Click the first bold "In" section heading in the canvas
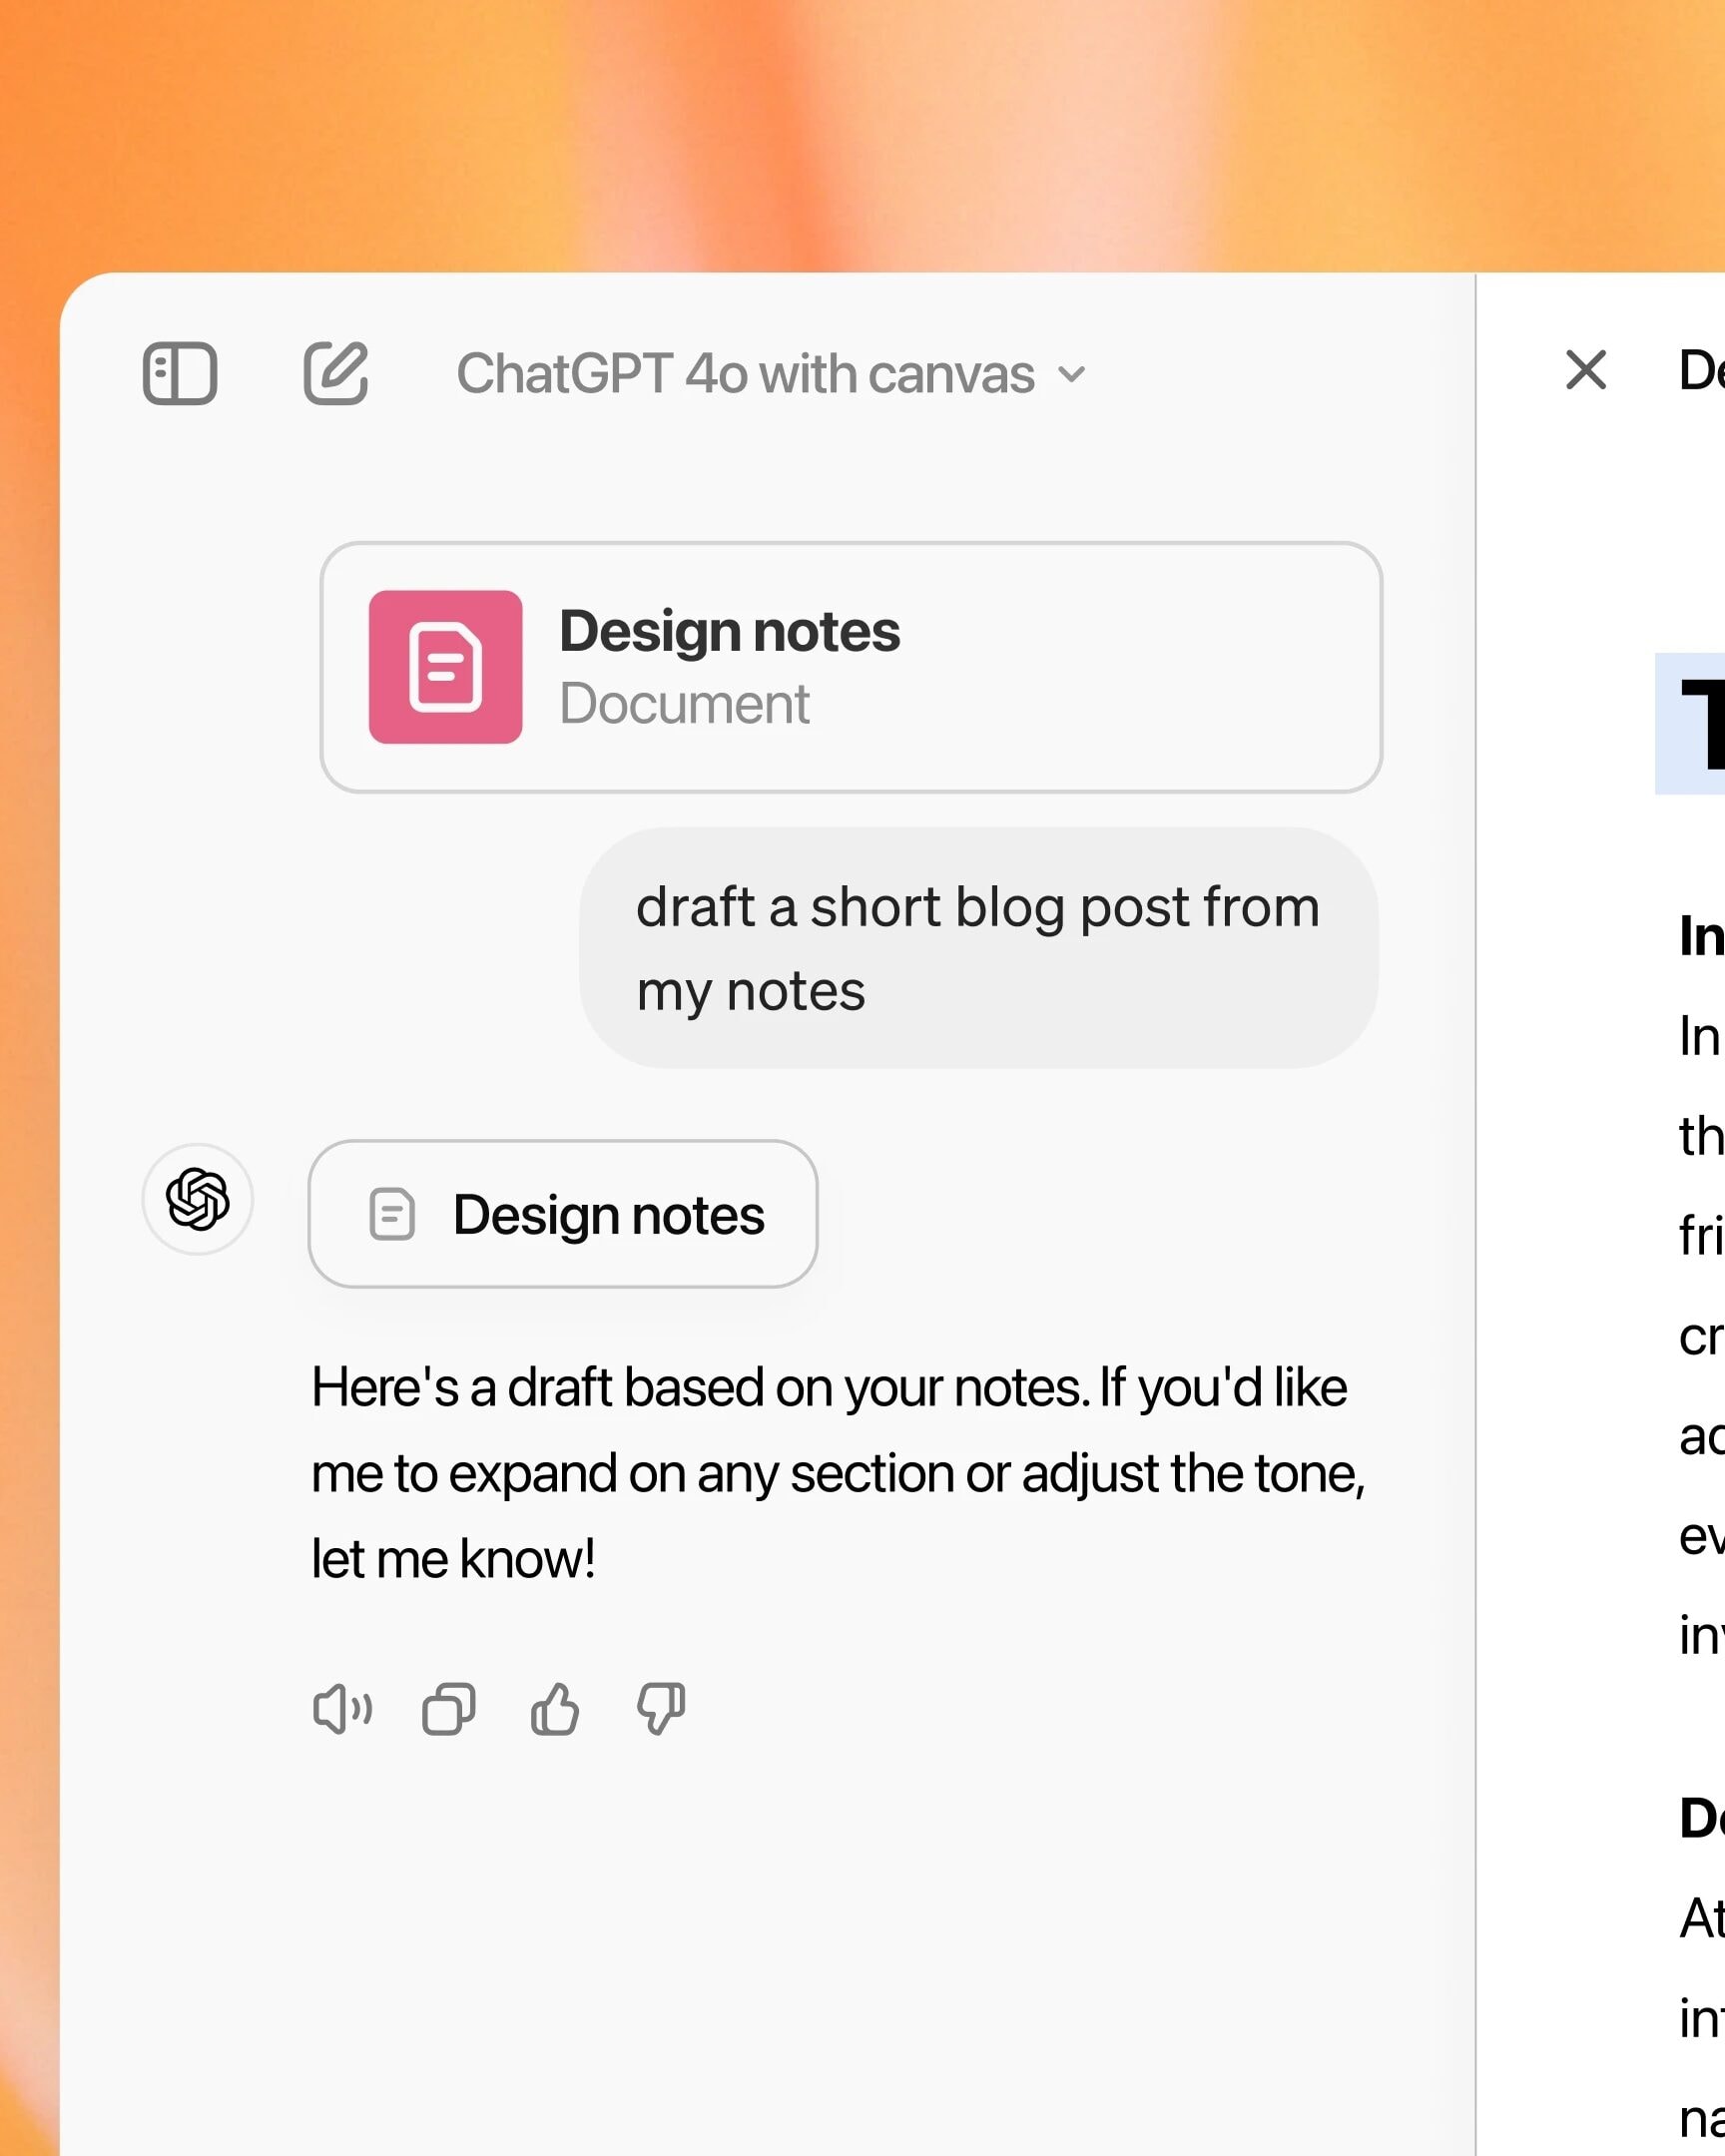This screenshot has width=1725, height=2156. click(1700, 936)
